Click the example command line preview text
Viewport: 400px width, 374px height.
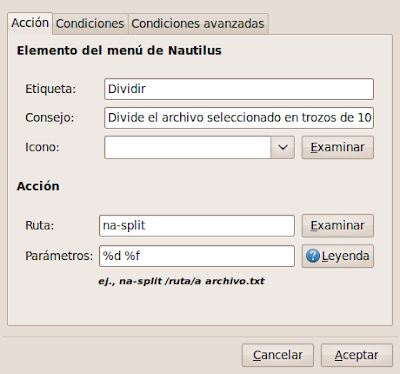point(181,281)
